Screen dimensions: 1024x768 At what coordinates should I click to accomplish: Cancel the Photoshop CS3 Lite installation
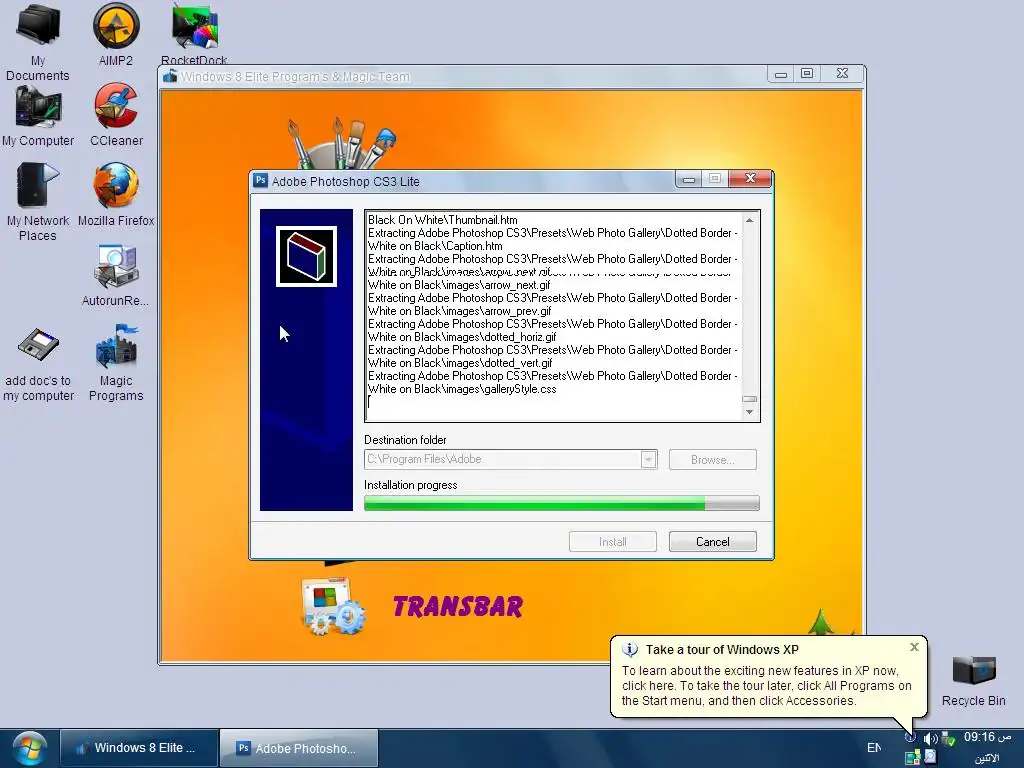point(712,541)
